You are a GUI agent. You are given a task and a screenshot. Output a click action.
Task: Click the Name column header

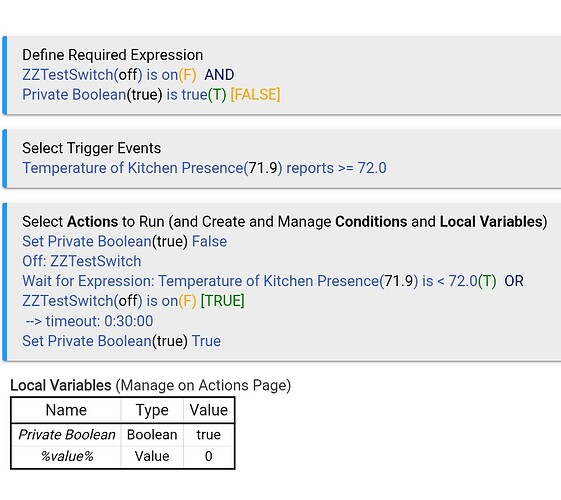click(66, 410)
